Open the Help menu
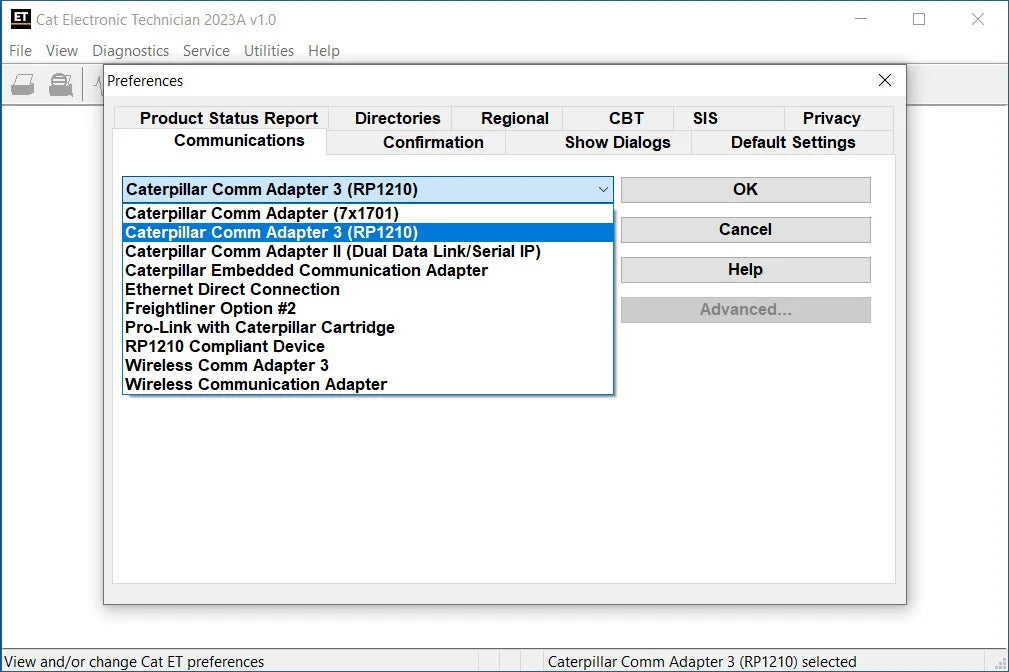Image resolution: width=1009 pixels, height=672 pixels. click(324, 51)
